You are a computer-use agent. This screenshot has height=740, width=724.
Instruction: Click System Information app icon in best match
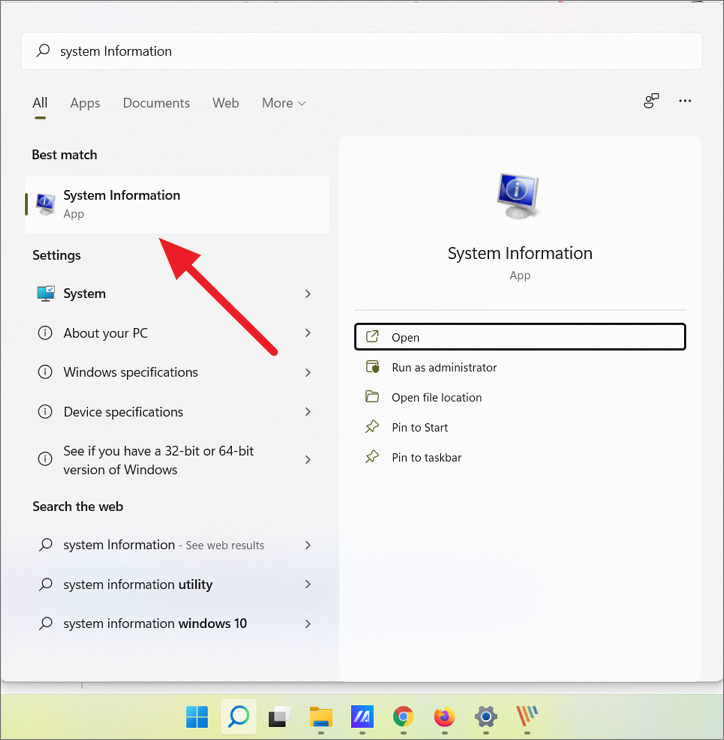pyautogui.click(x=45, y=204)
